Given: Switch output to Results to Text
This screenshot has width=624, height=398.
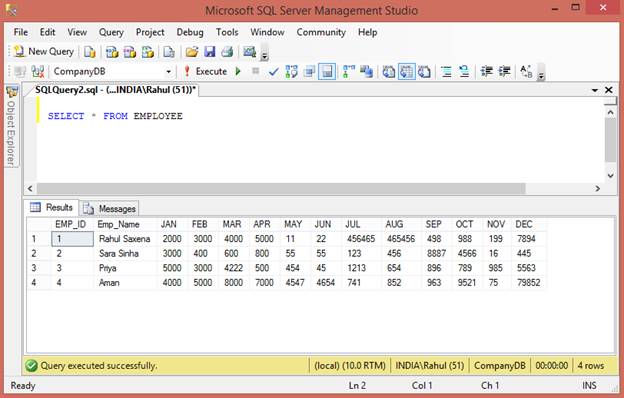Looking at the screenshot, I should click(389, 72).
